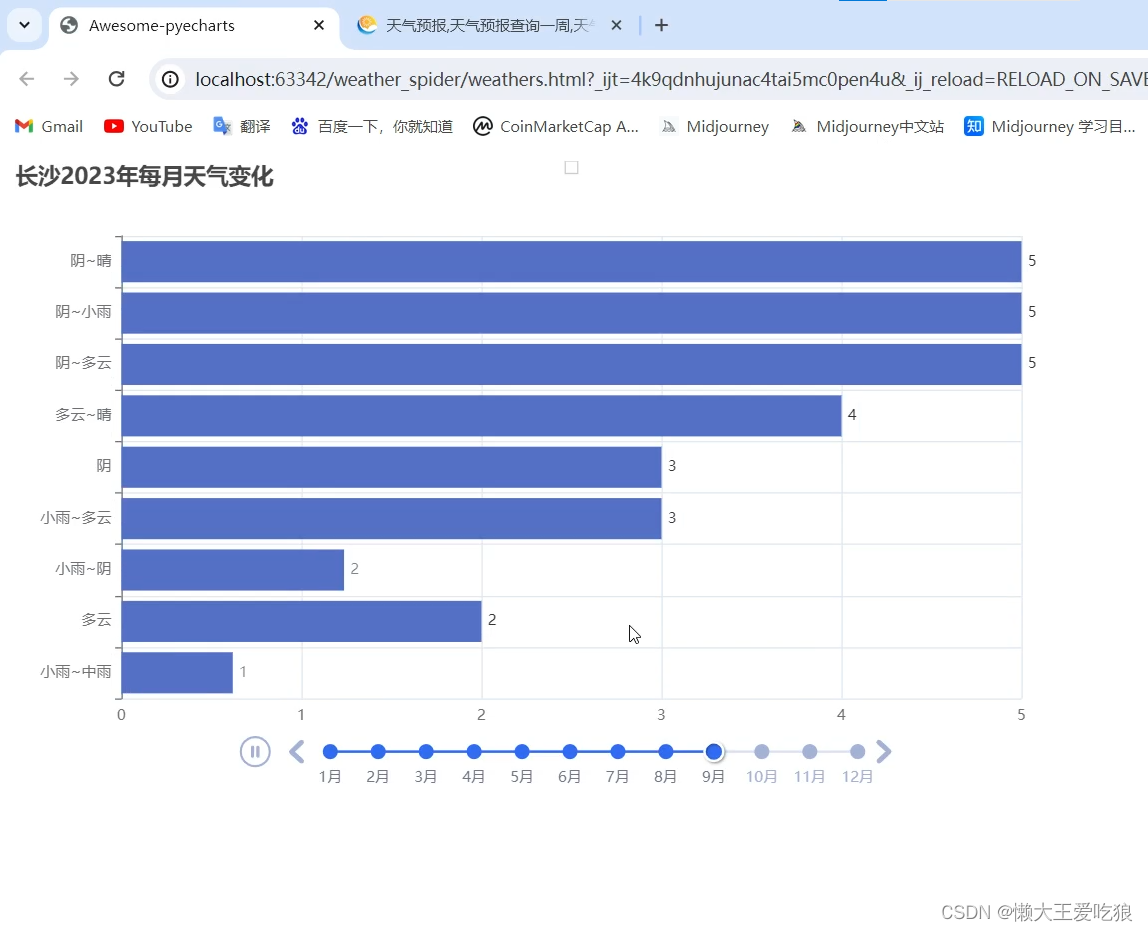Screen dimensions: 1148x931
Task: Select the 6月 timeline point
Action: 570,752
